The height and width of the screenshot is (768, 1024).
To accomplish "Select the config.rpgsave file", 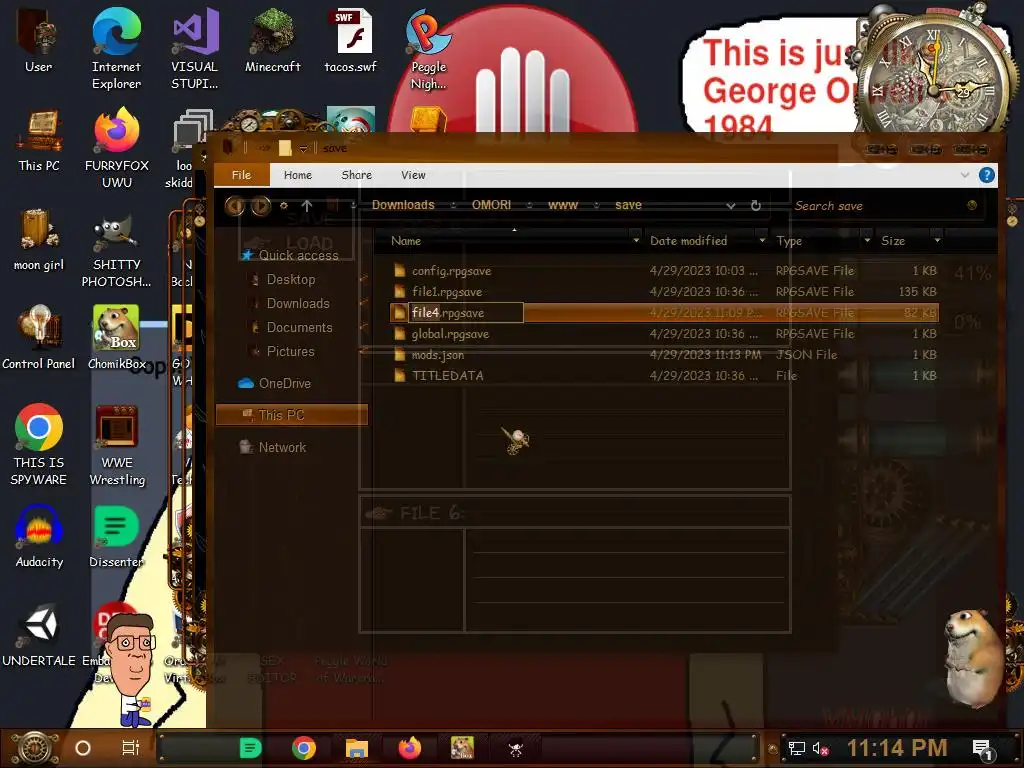I will pos(664,271).
